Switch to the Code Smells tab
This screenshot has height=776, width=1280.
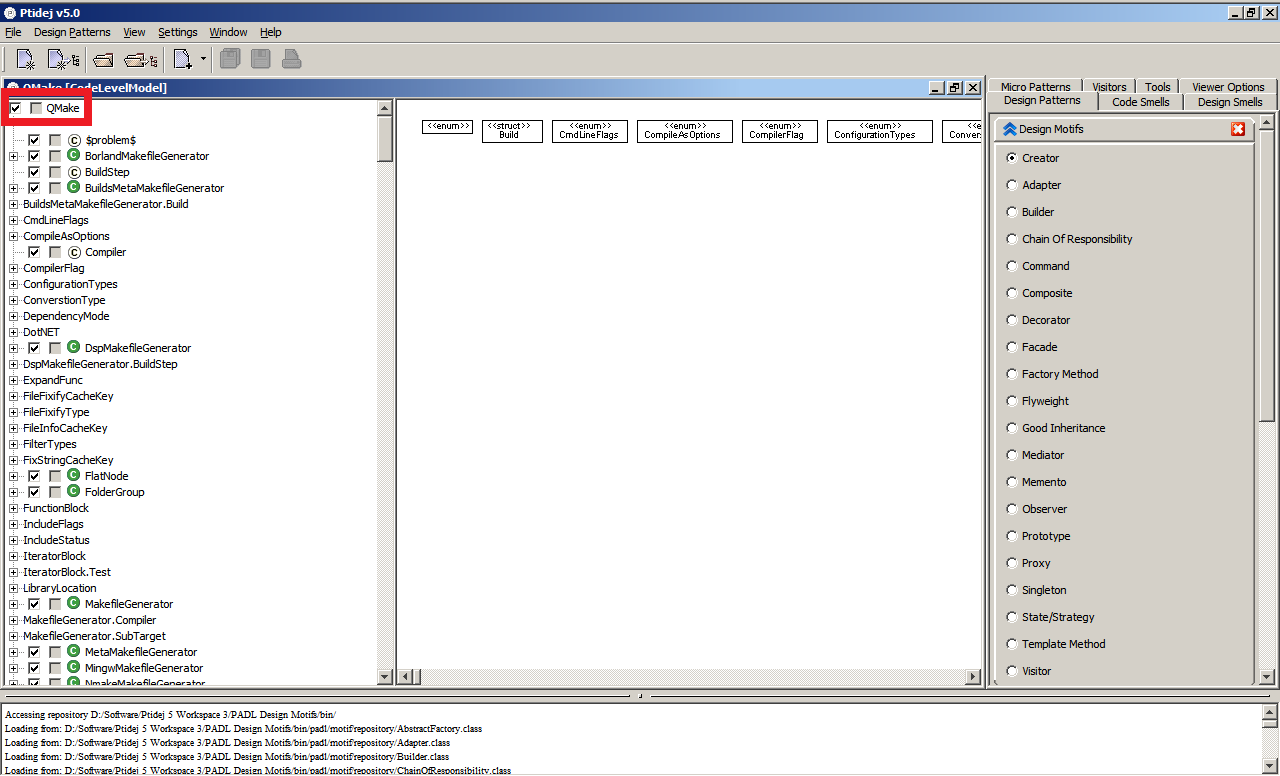point(1140,101)
